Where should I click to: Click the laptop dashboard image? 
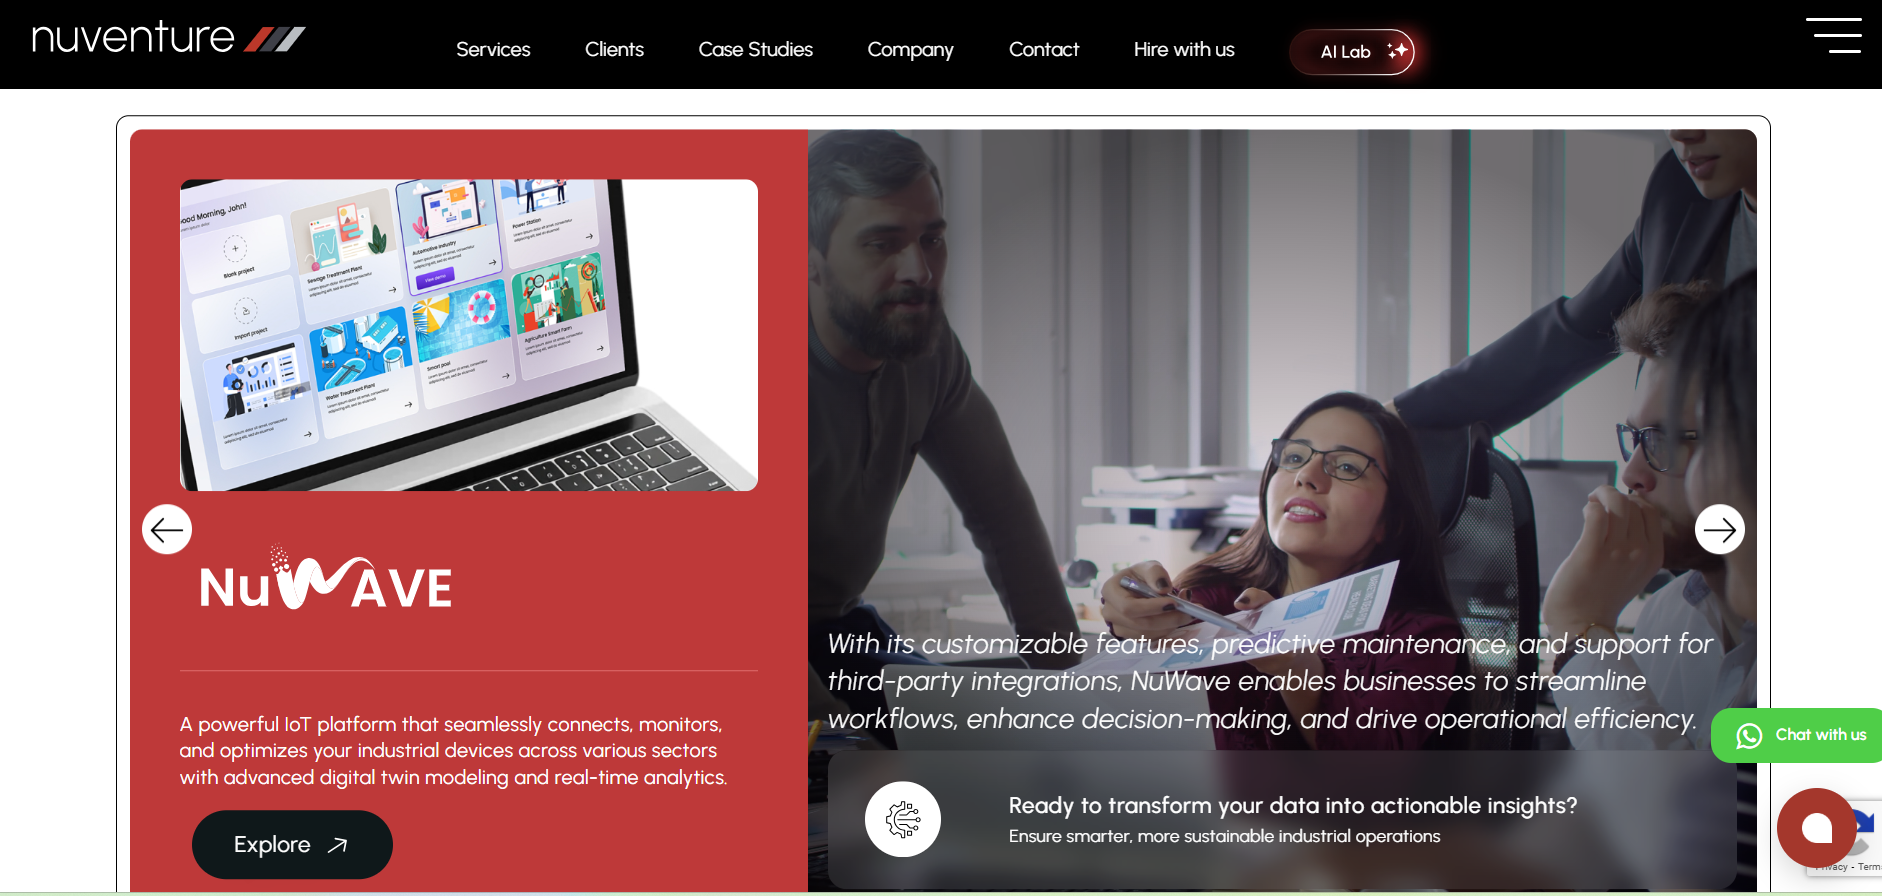tap(469, 335)
